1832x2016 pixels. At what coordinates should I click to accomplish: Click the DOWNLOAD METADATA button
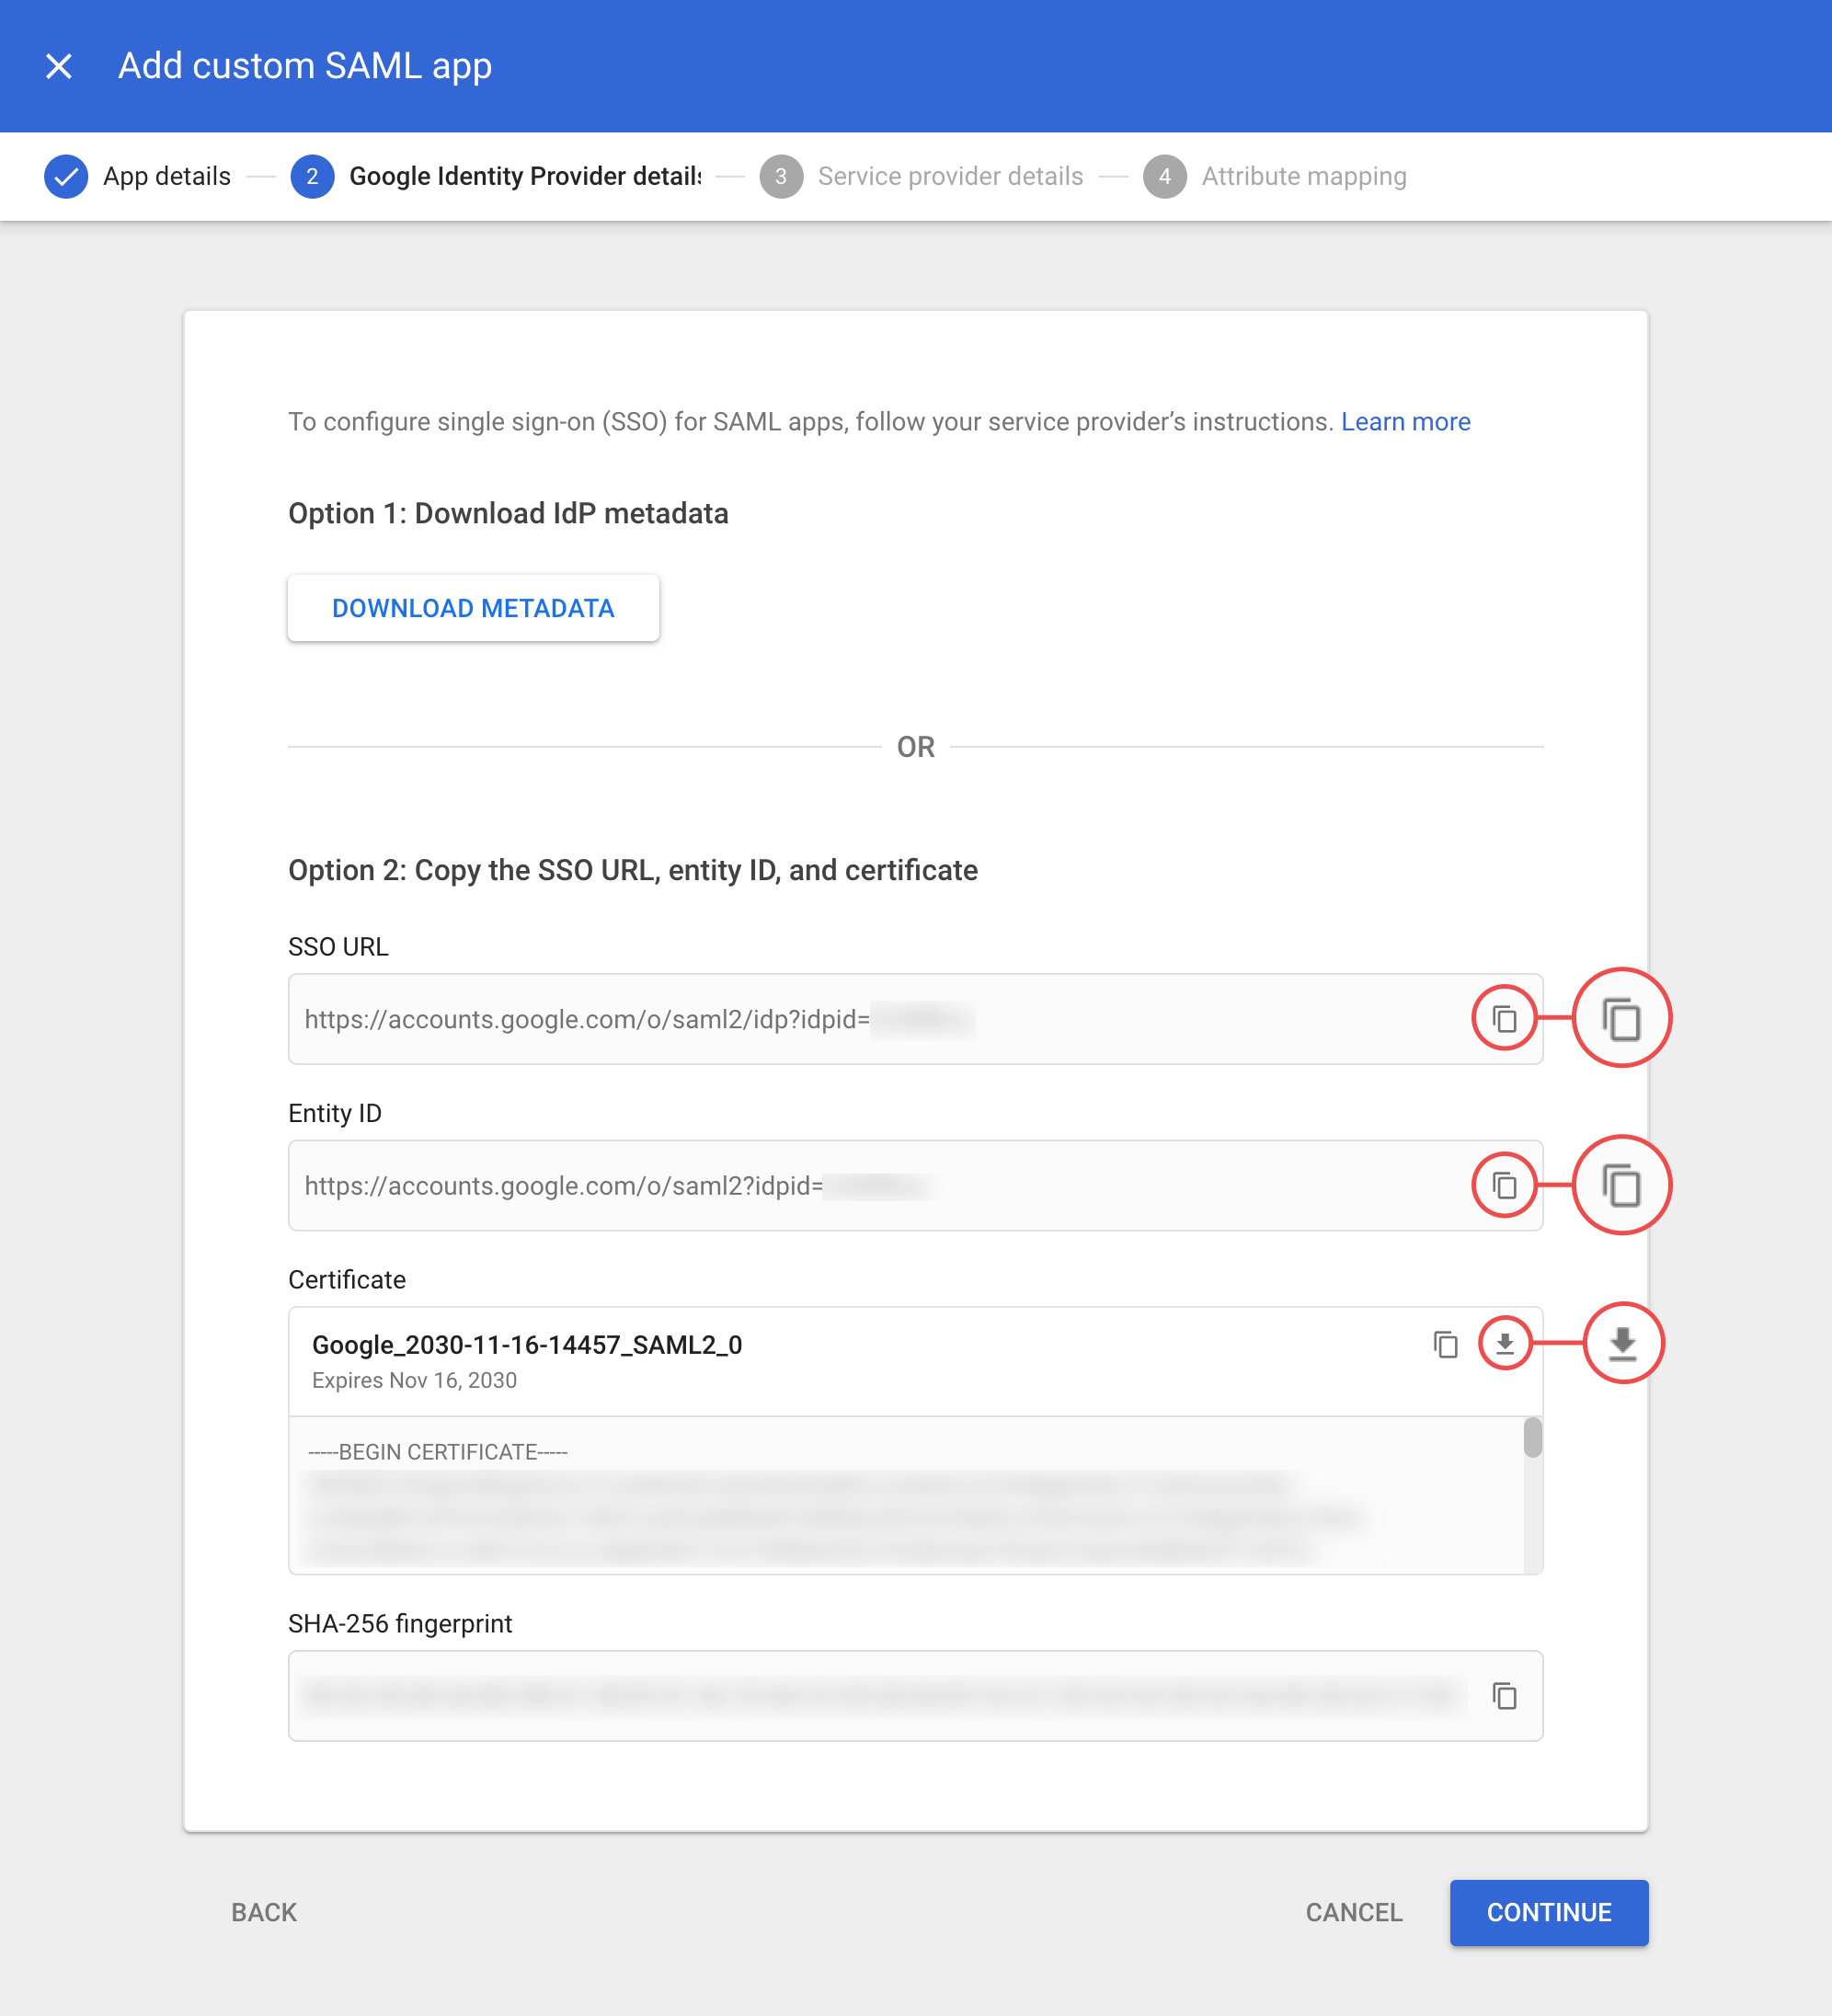(x=473, y=608)
